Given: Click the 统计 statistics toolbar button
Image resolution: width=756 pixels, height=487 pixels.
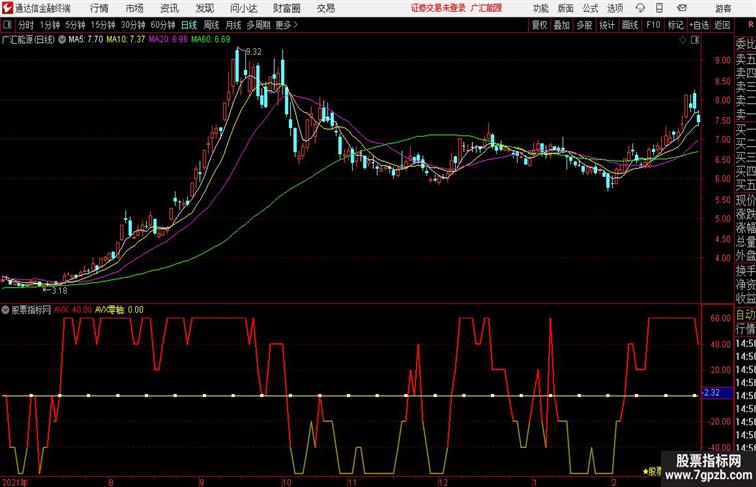Looking at the screenshot, I should click(607, 25).
